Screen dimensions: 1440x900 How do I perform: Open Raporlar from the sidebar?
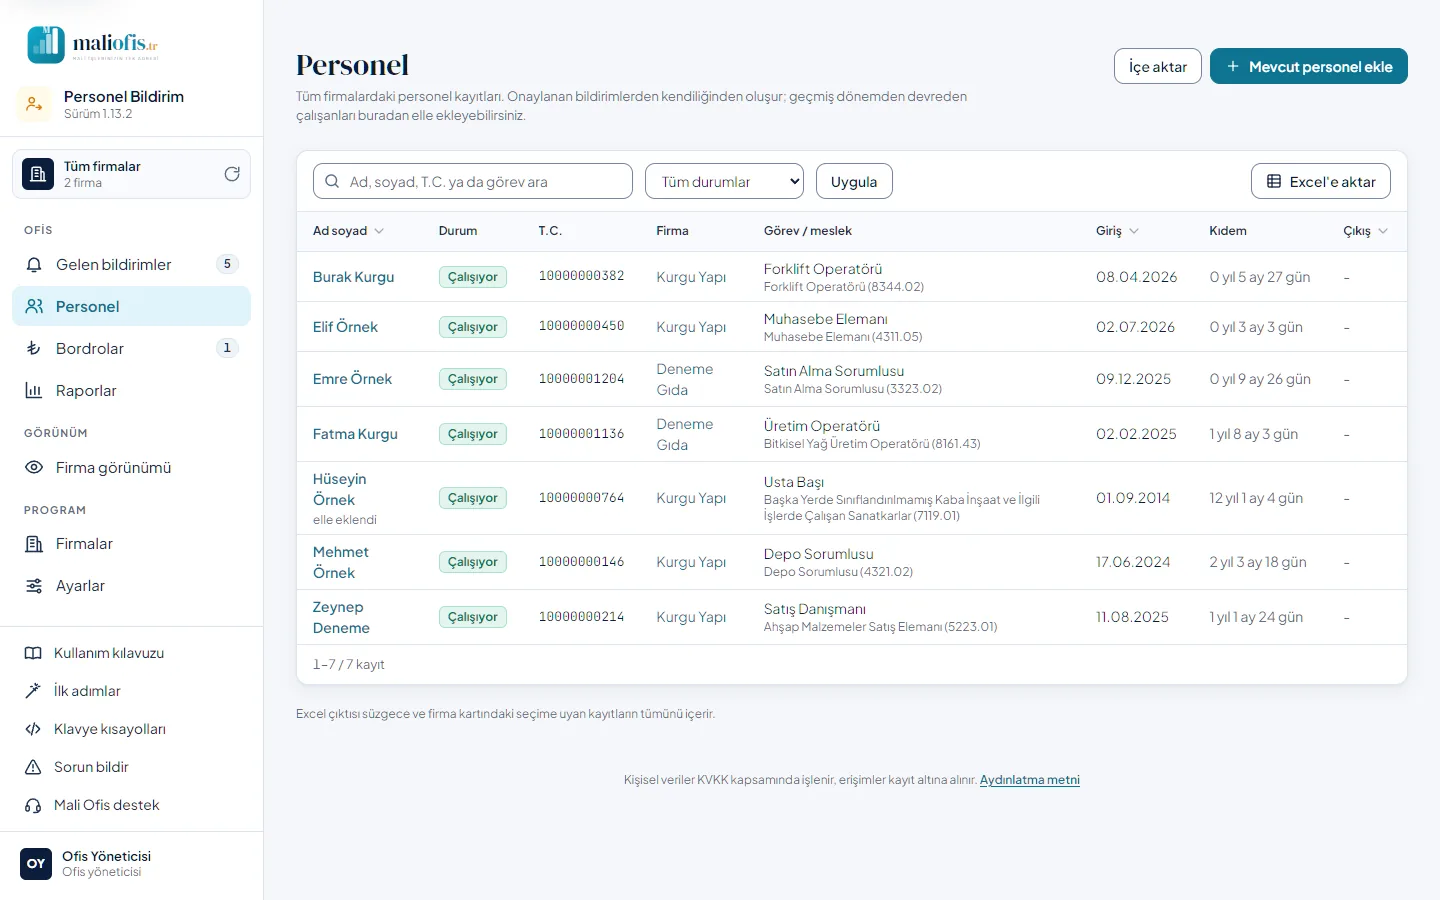[131, 391]
